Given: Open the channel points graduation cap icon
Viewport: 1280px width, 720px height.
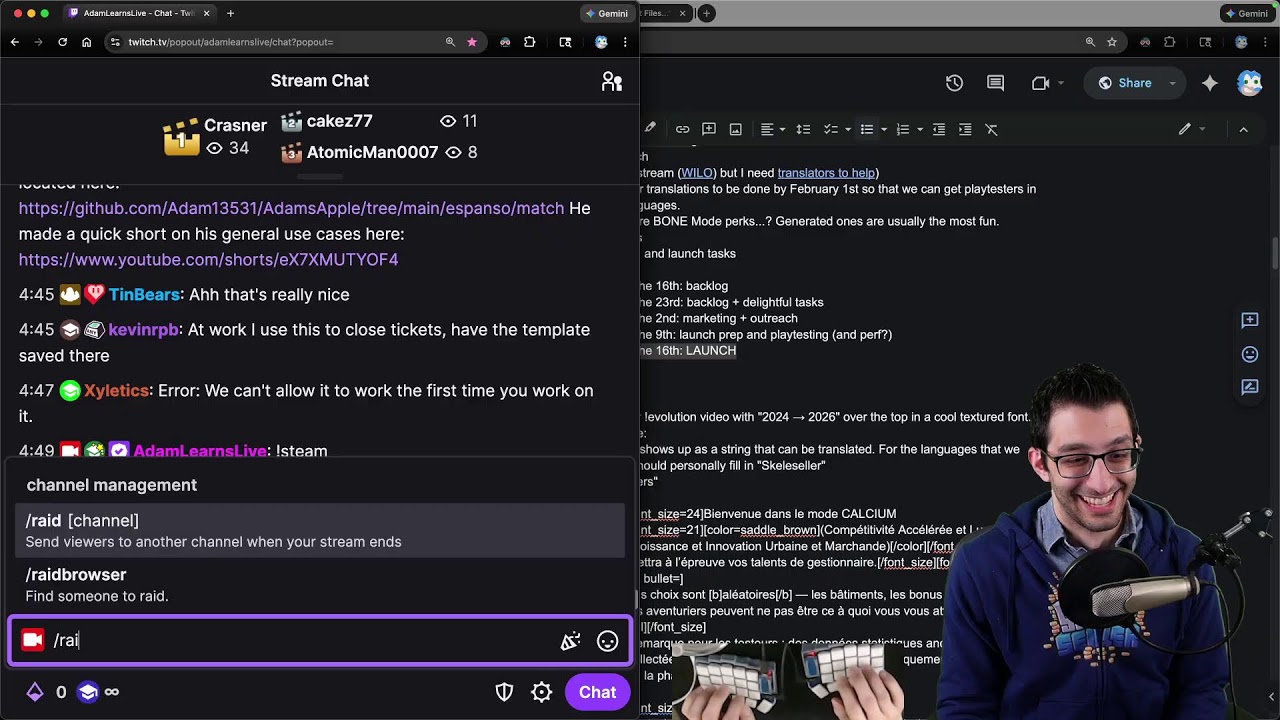Looking at the screenshot, I should pos(88,692).
